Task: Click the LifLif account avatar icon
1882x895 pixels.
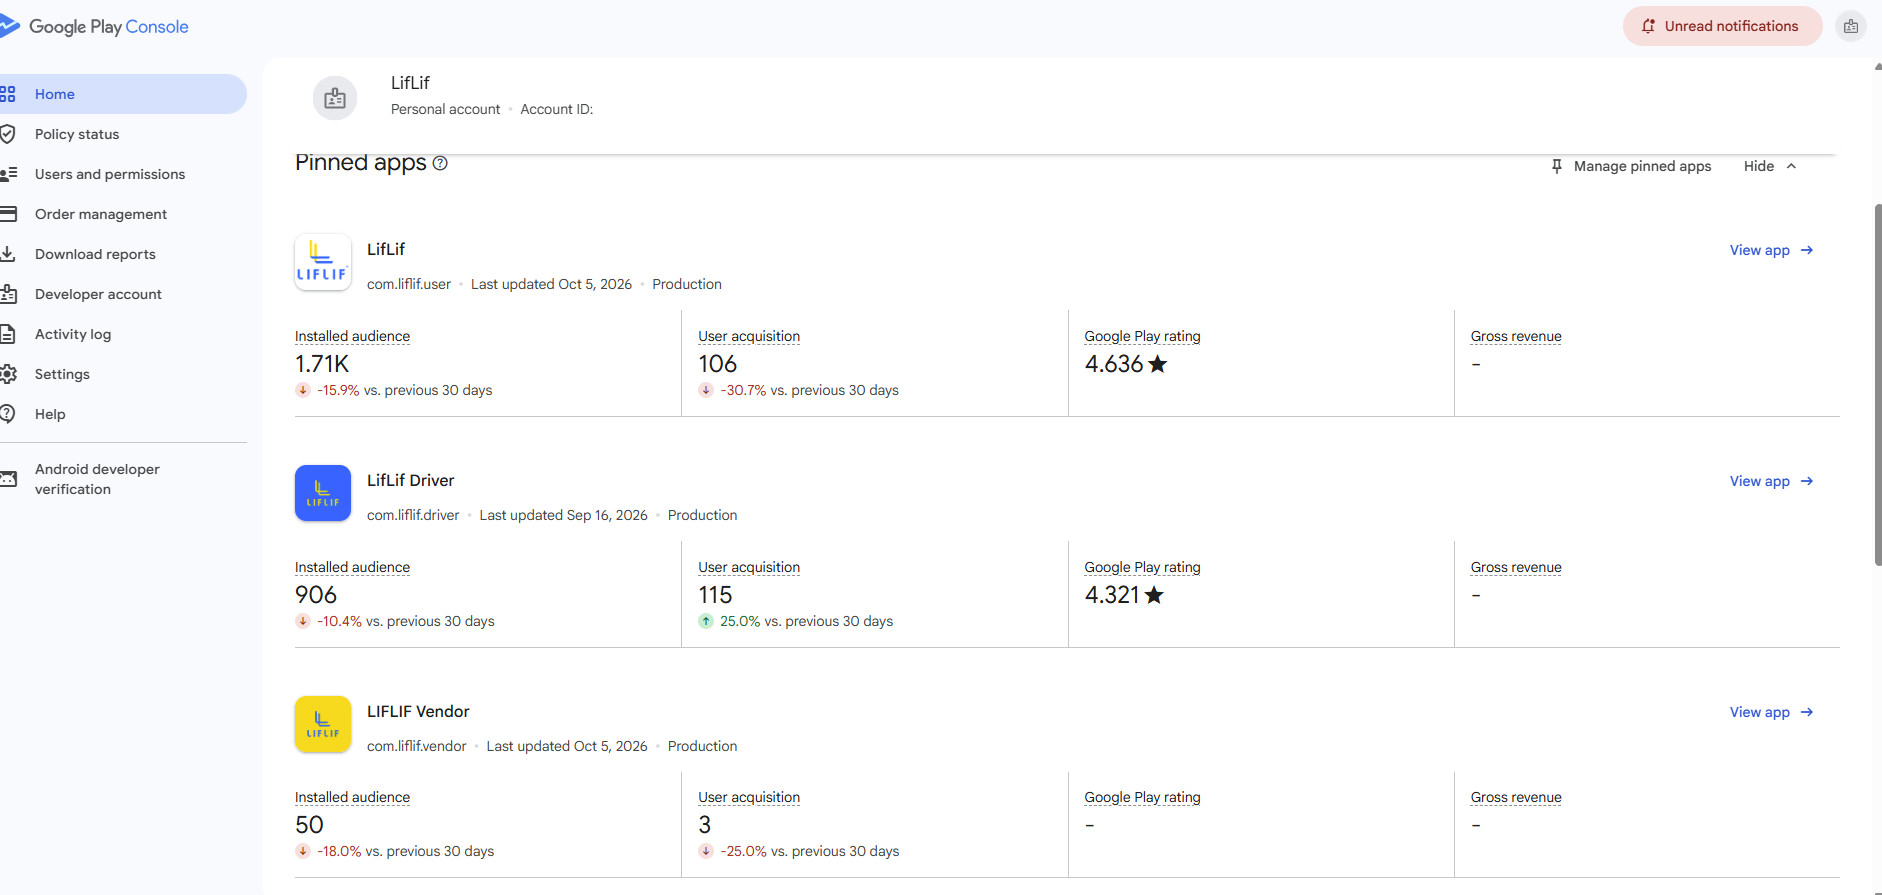Action: click(x=335, y=98)
